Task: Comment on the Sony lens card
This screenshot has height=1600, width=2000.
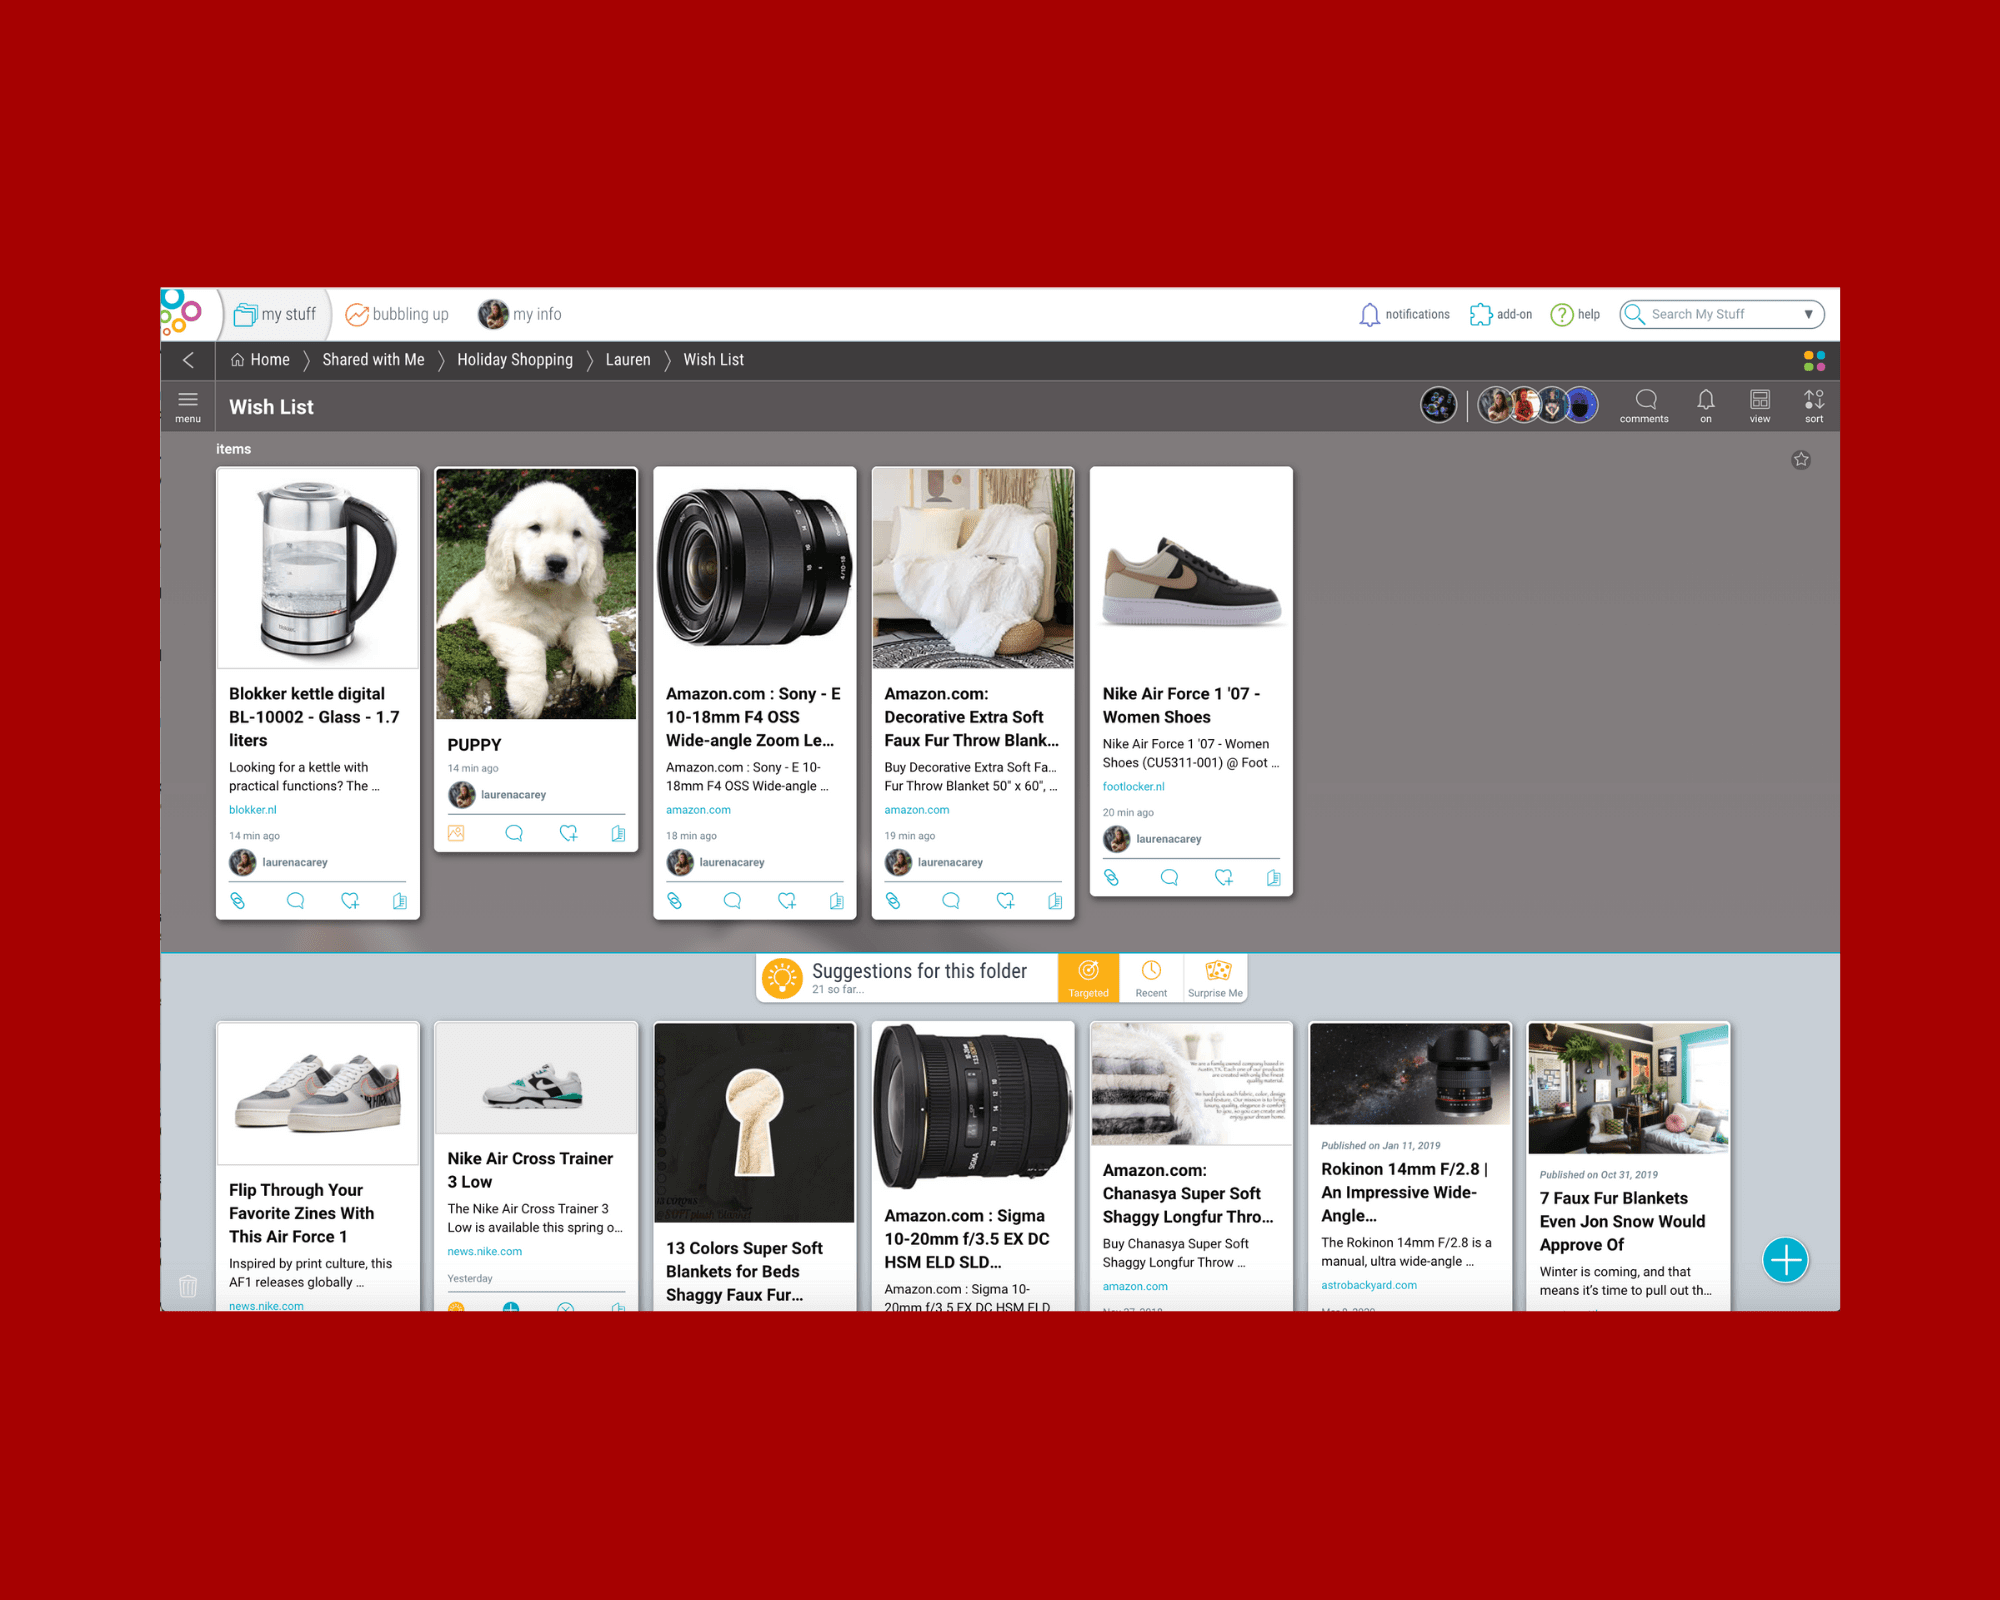Action: coord(732,901)
